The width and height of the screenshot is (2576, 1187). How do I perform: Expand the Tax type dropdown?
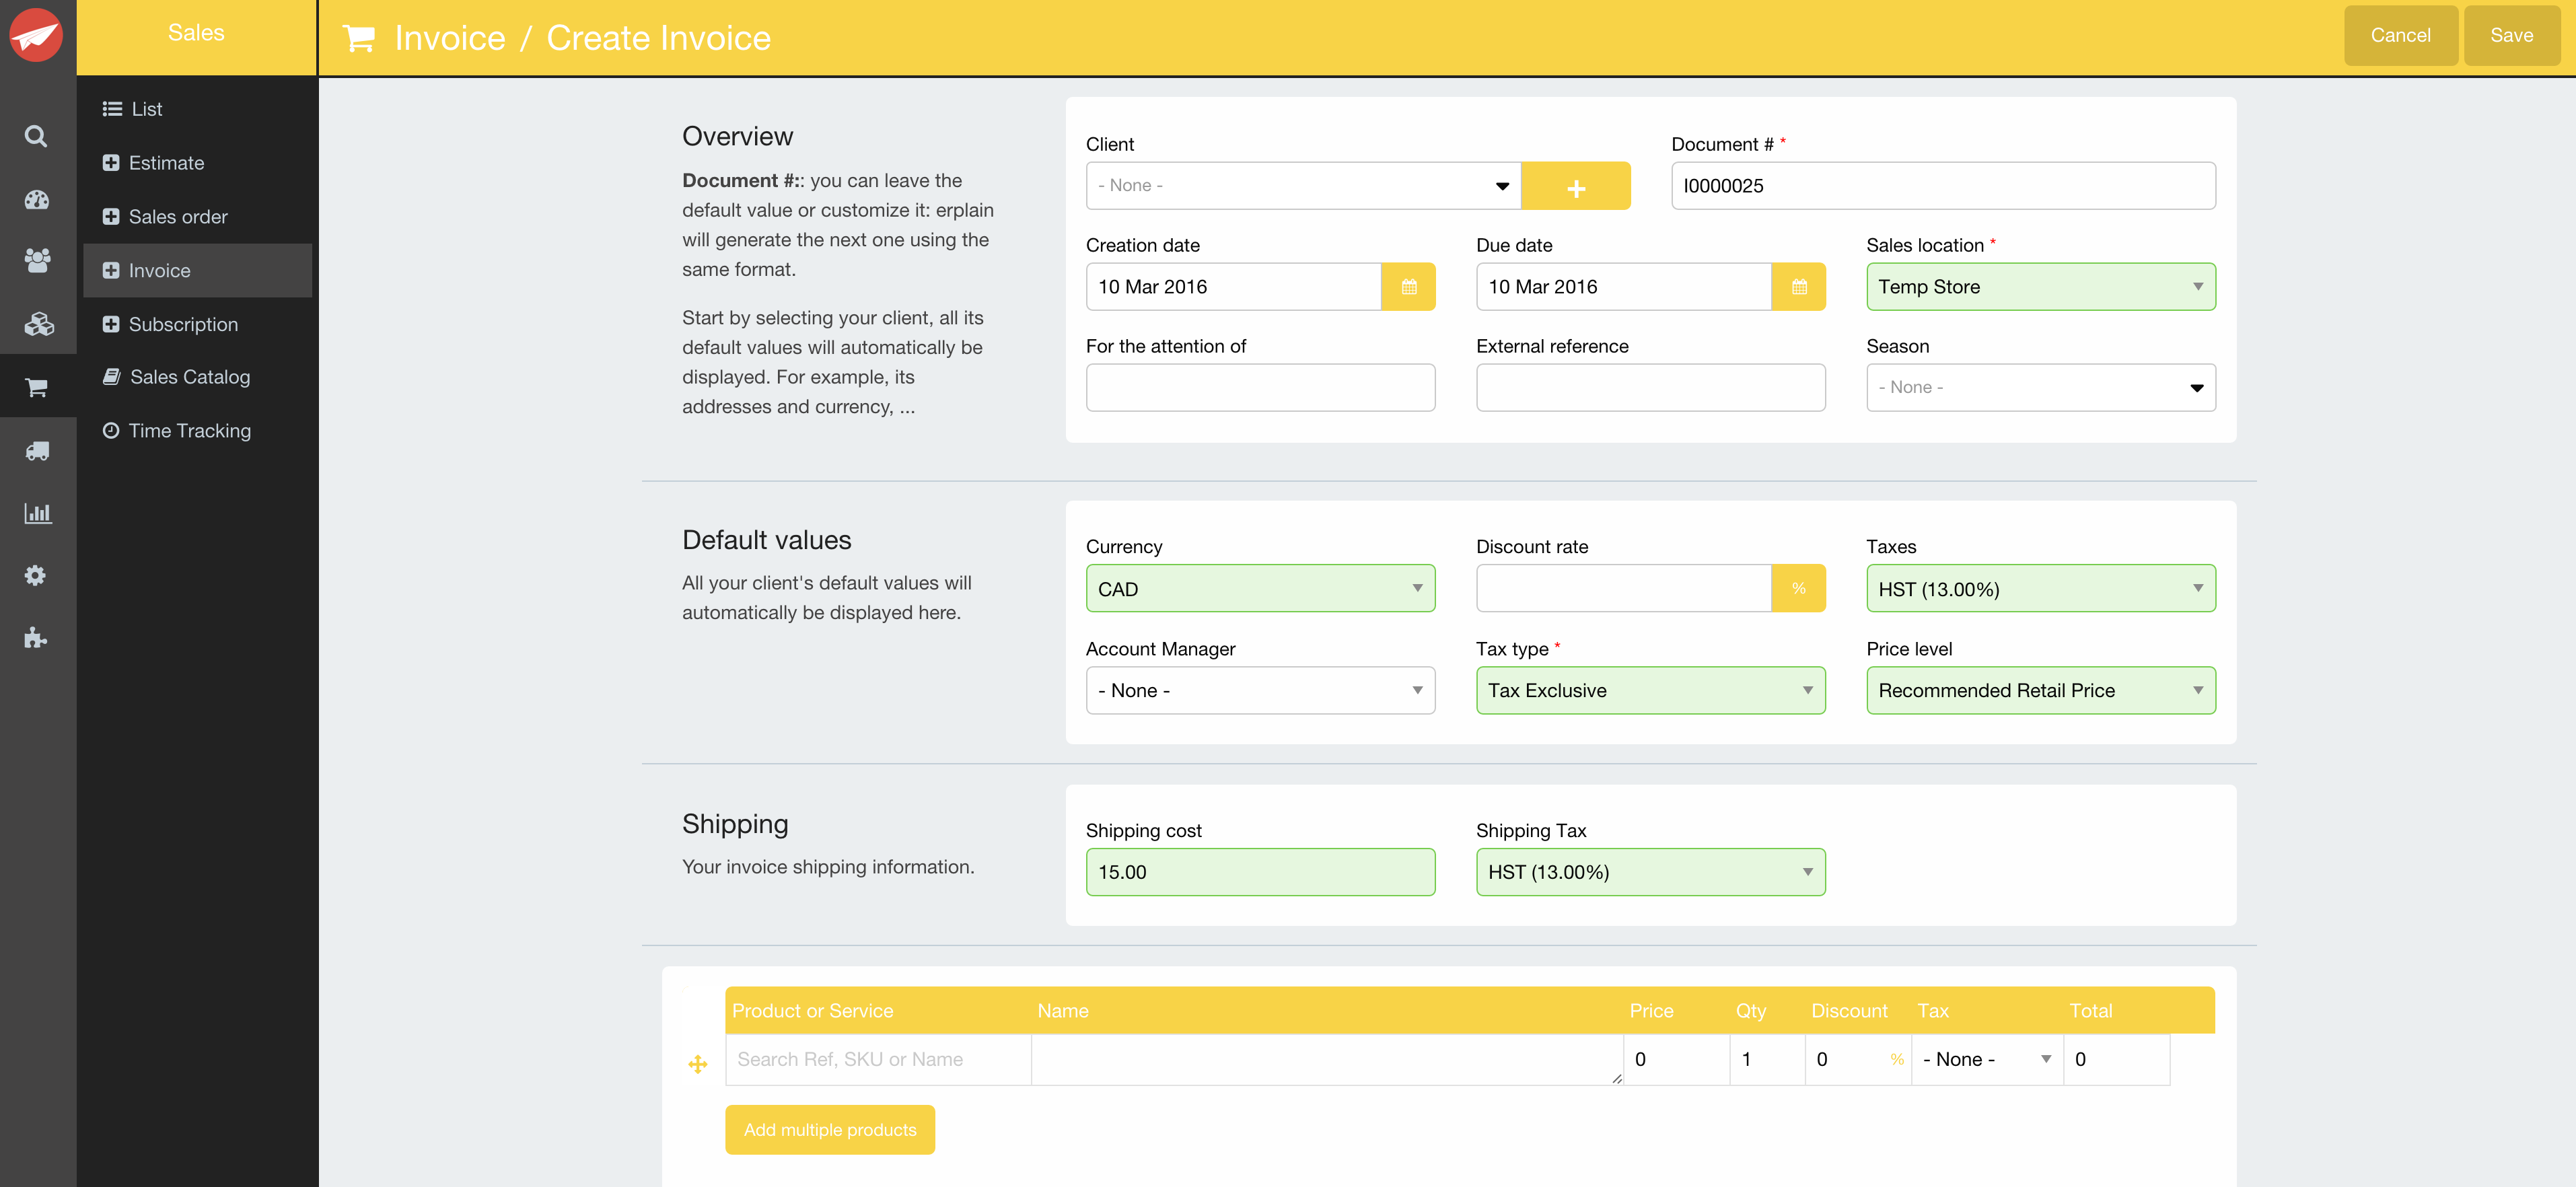coord(1649,690)
